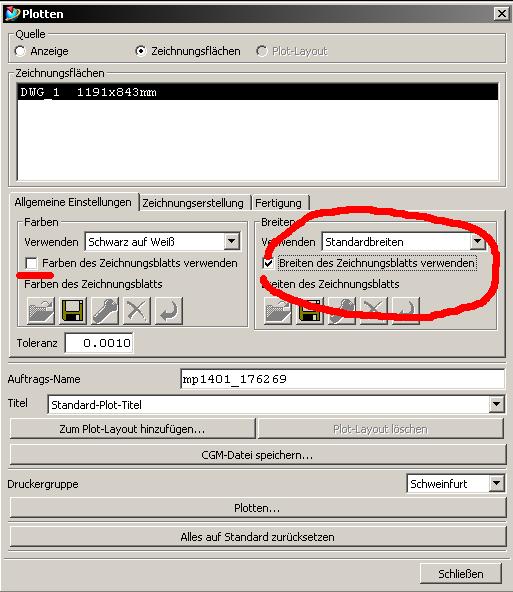Switch to the Zeichnungserstellung tab

point(193,203)
